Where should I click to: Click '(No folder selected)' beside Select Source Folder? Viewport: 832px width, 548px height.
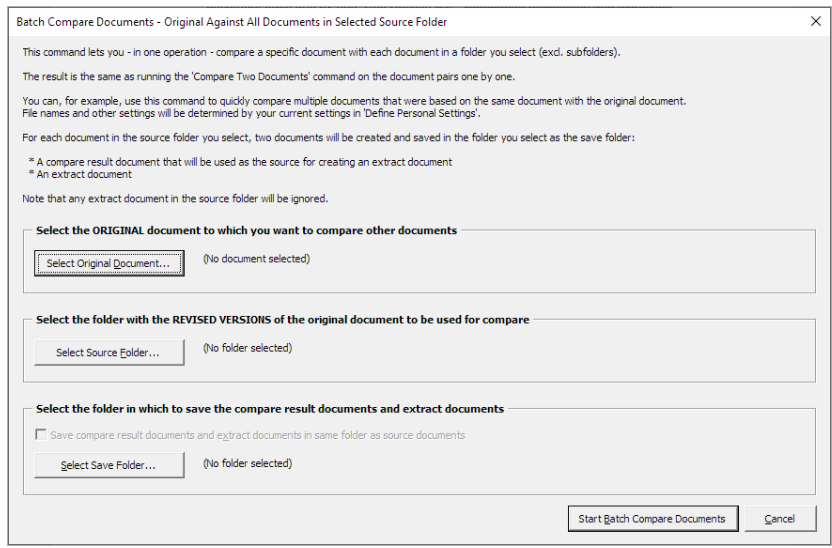point(247,347)
